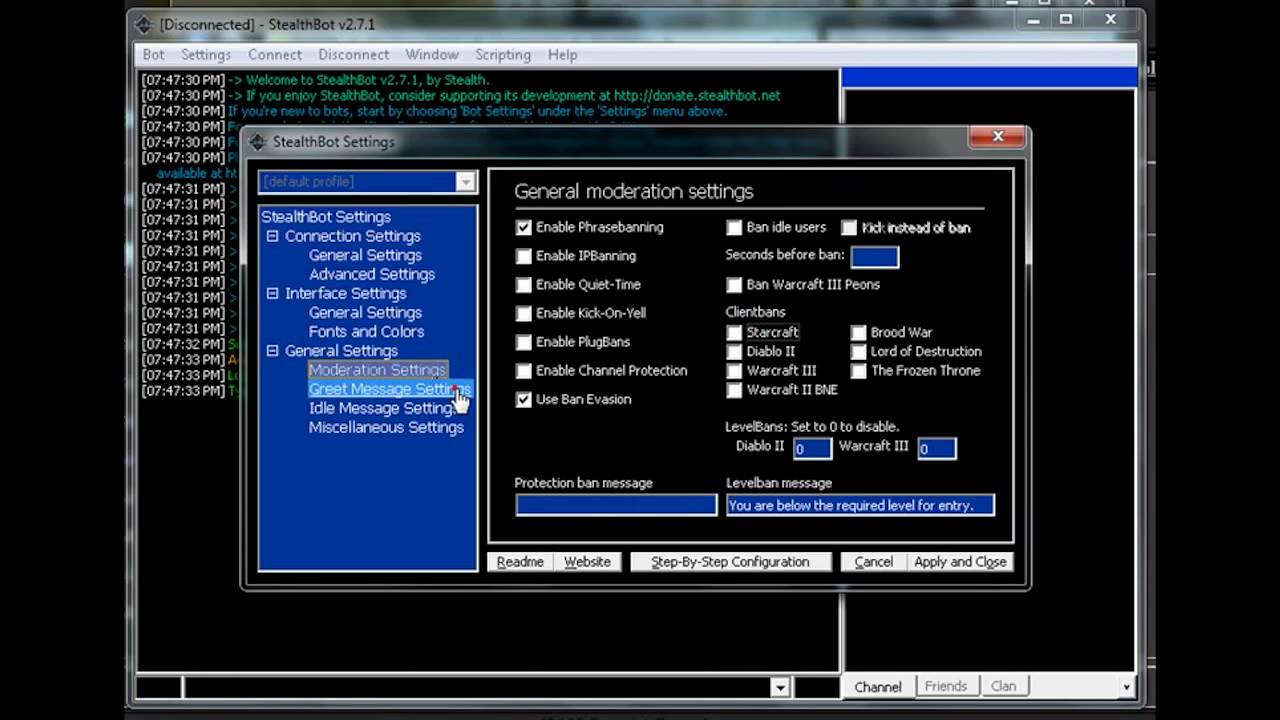Select Idle Message Settings tree item

[383, 408]
